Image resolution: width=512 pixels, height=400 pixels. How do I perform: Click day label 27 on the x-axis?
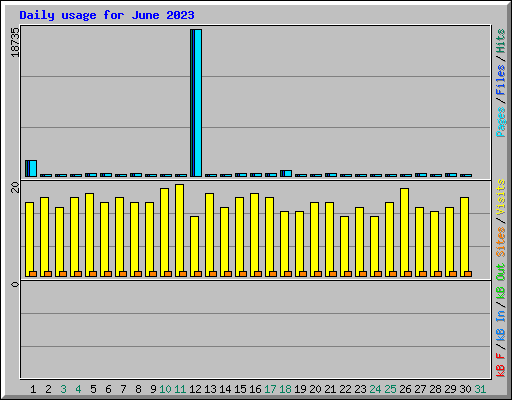click(420, 389)
